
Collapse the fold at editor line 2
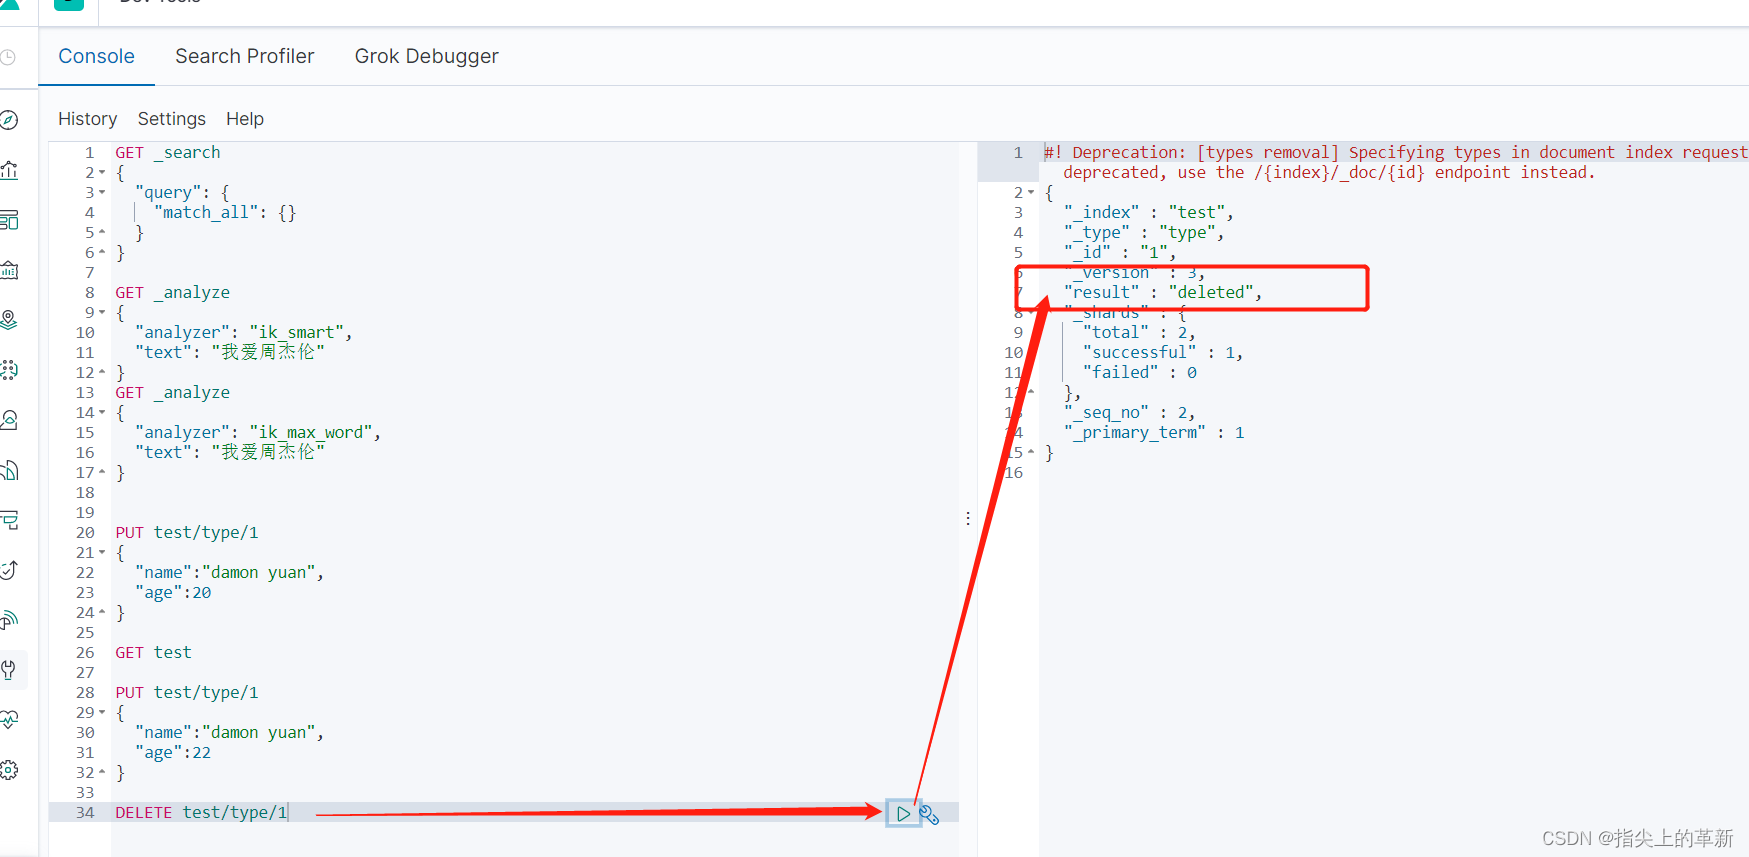click(x=102, y=173)
